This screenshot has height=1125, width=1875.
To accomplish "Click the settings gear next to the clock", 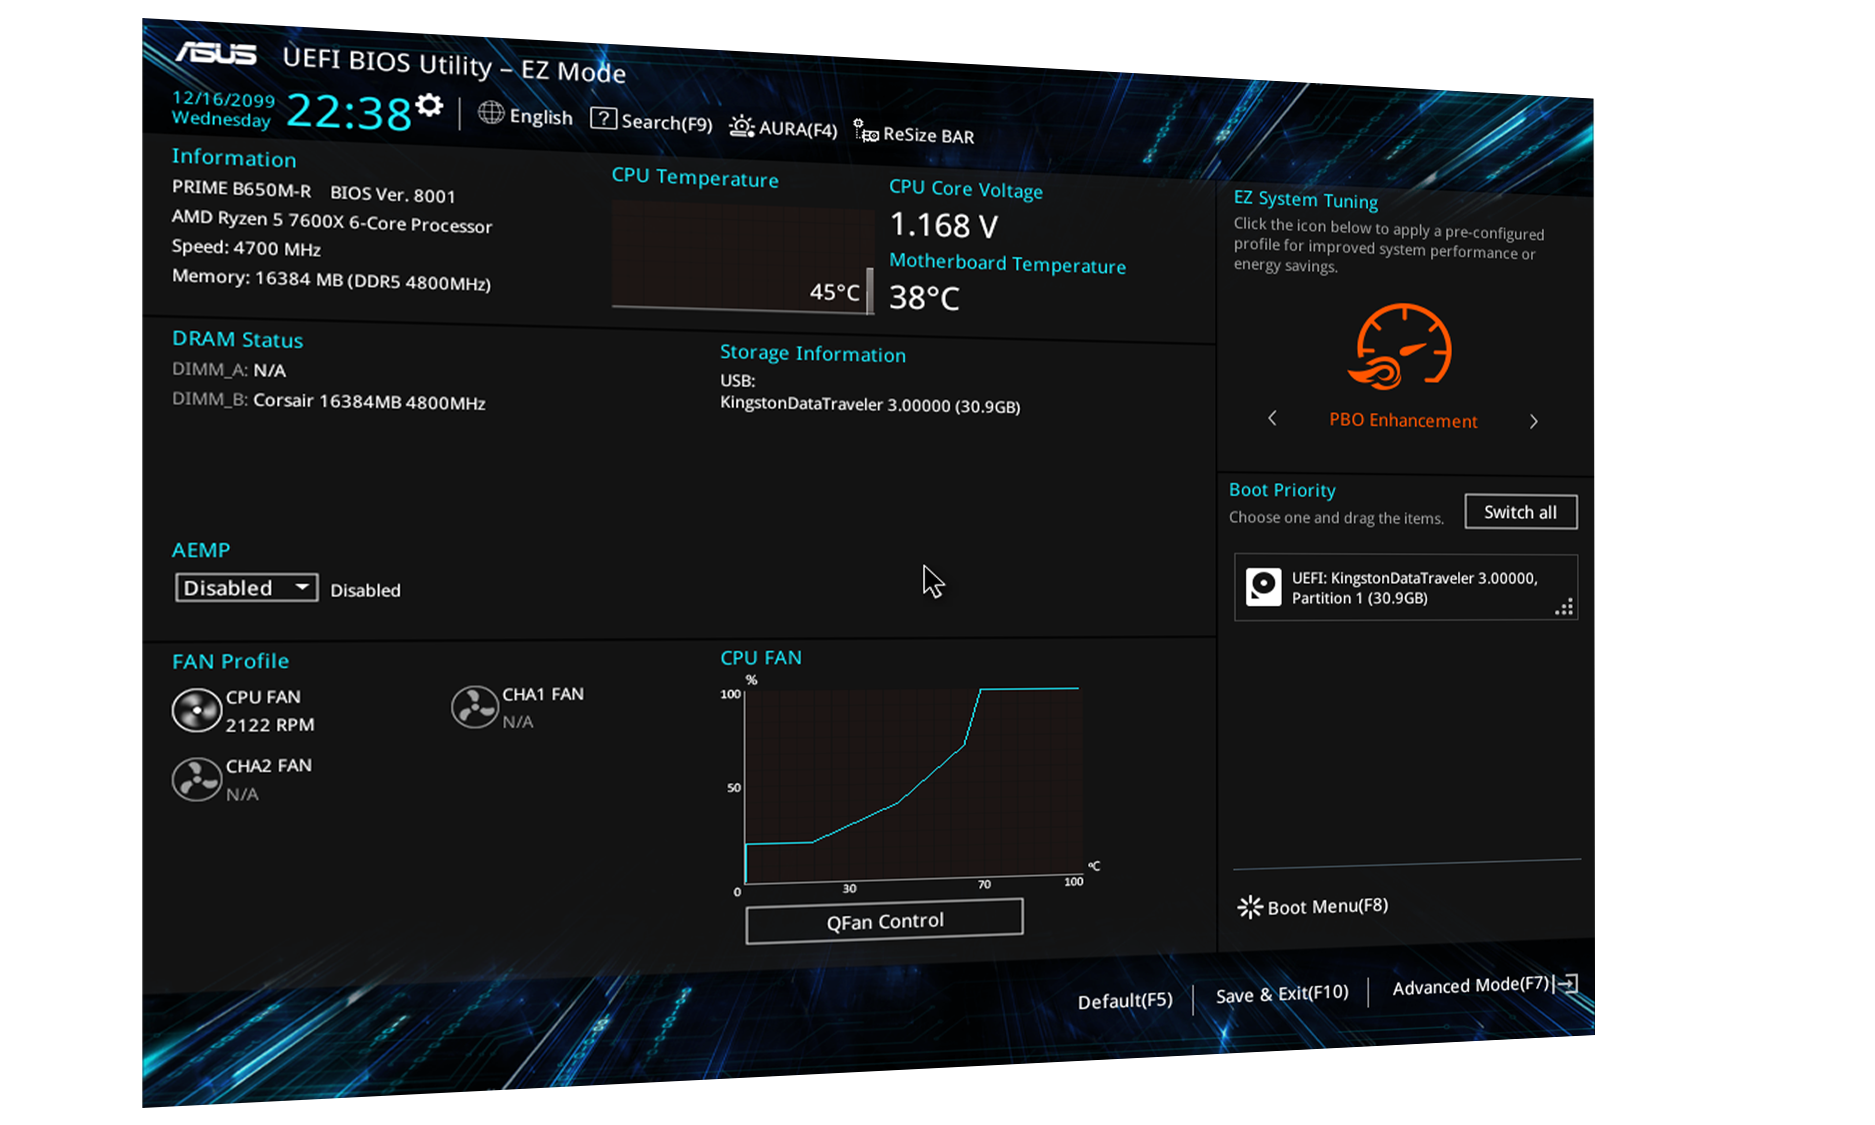I will (x=429, y=106).
